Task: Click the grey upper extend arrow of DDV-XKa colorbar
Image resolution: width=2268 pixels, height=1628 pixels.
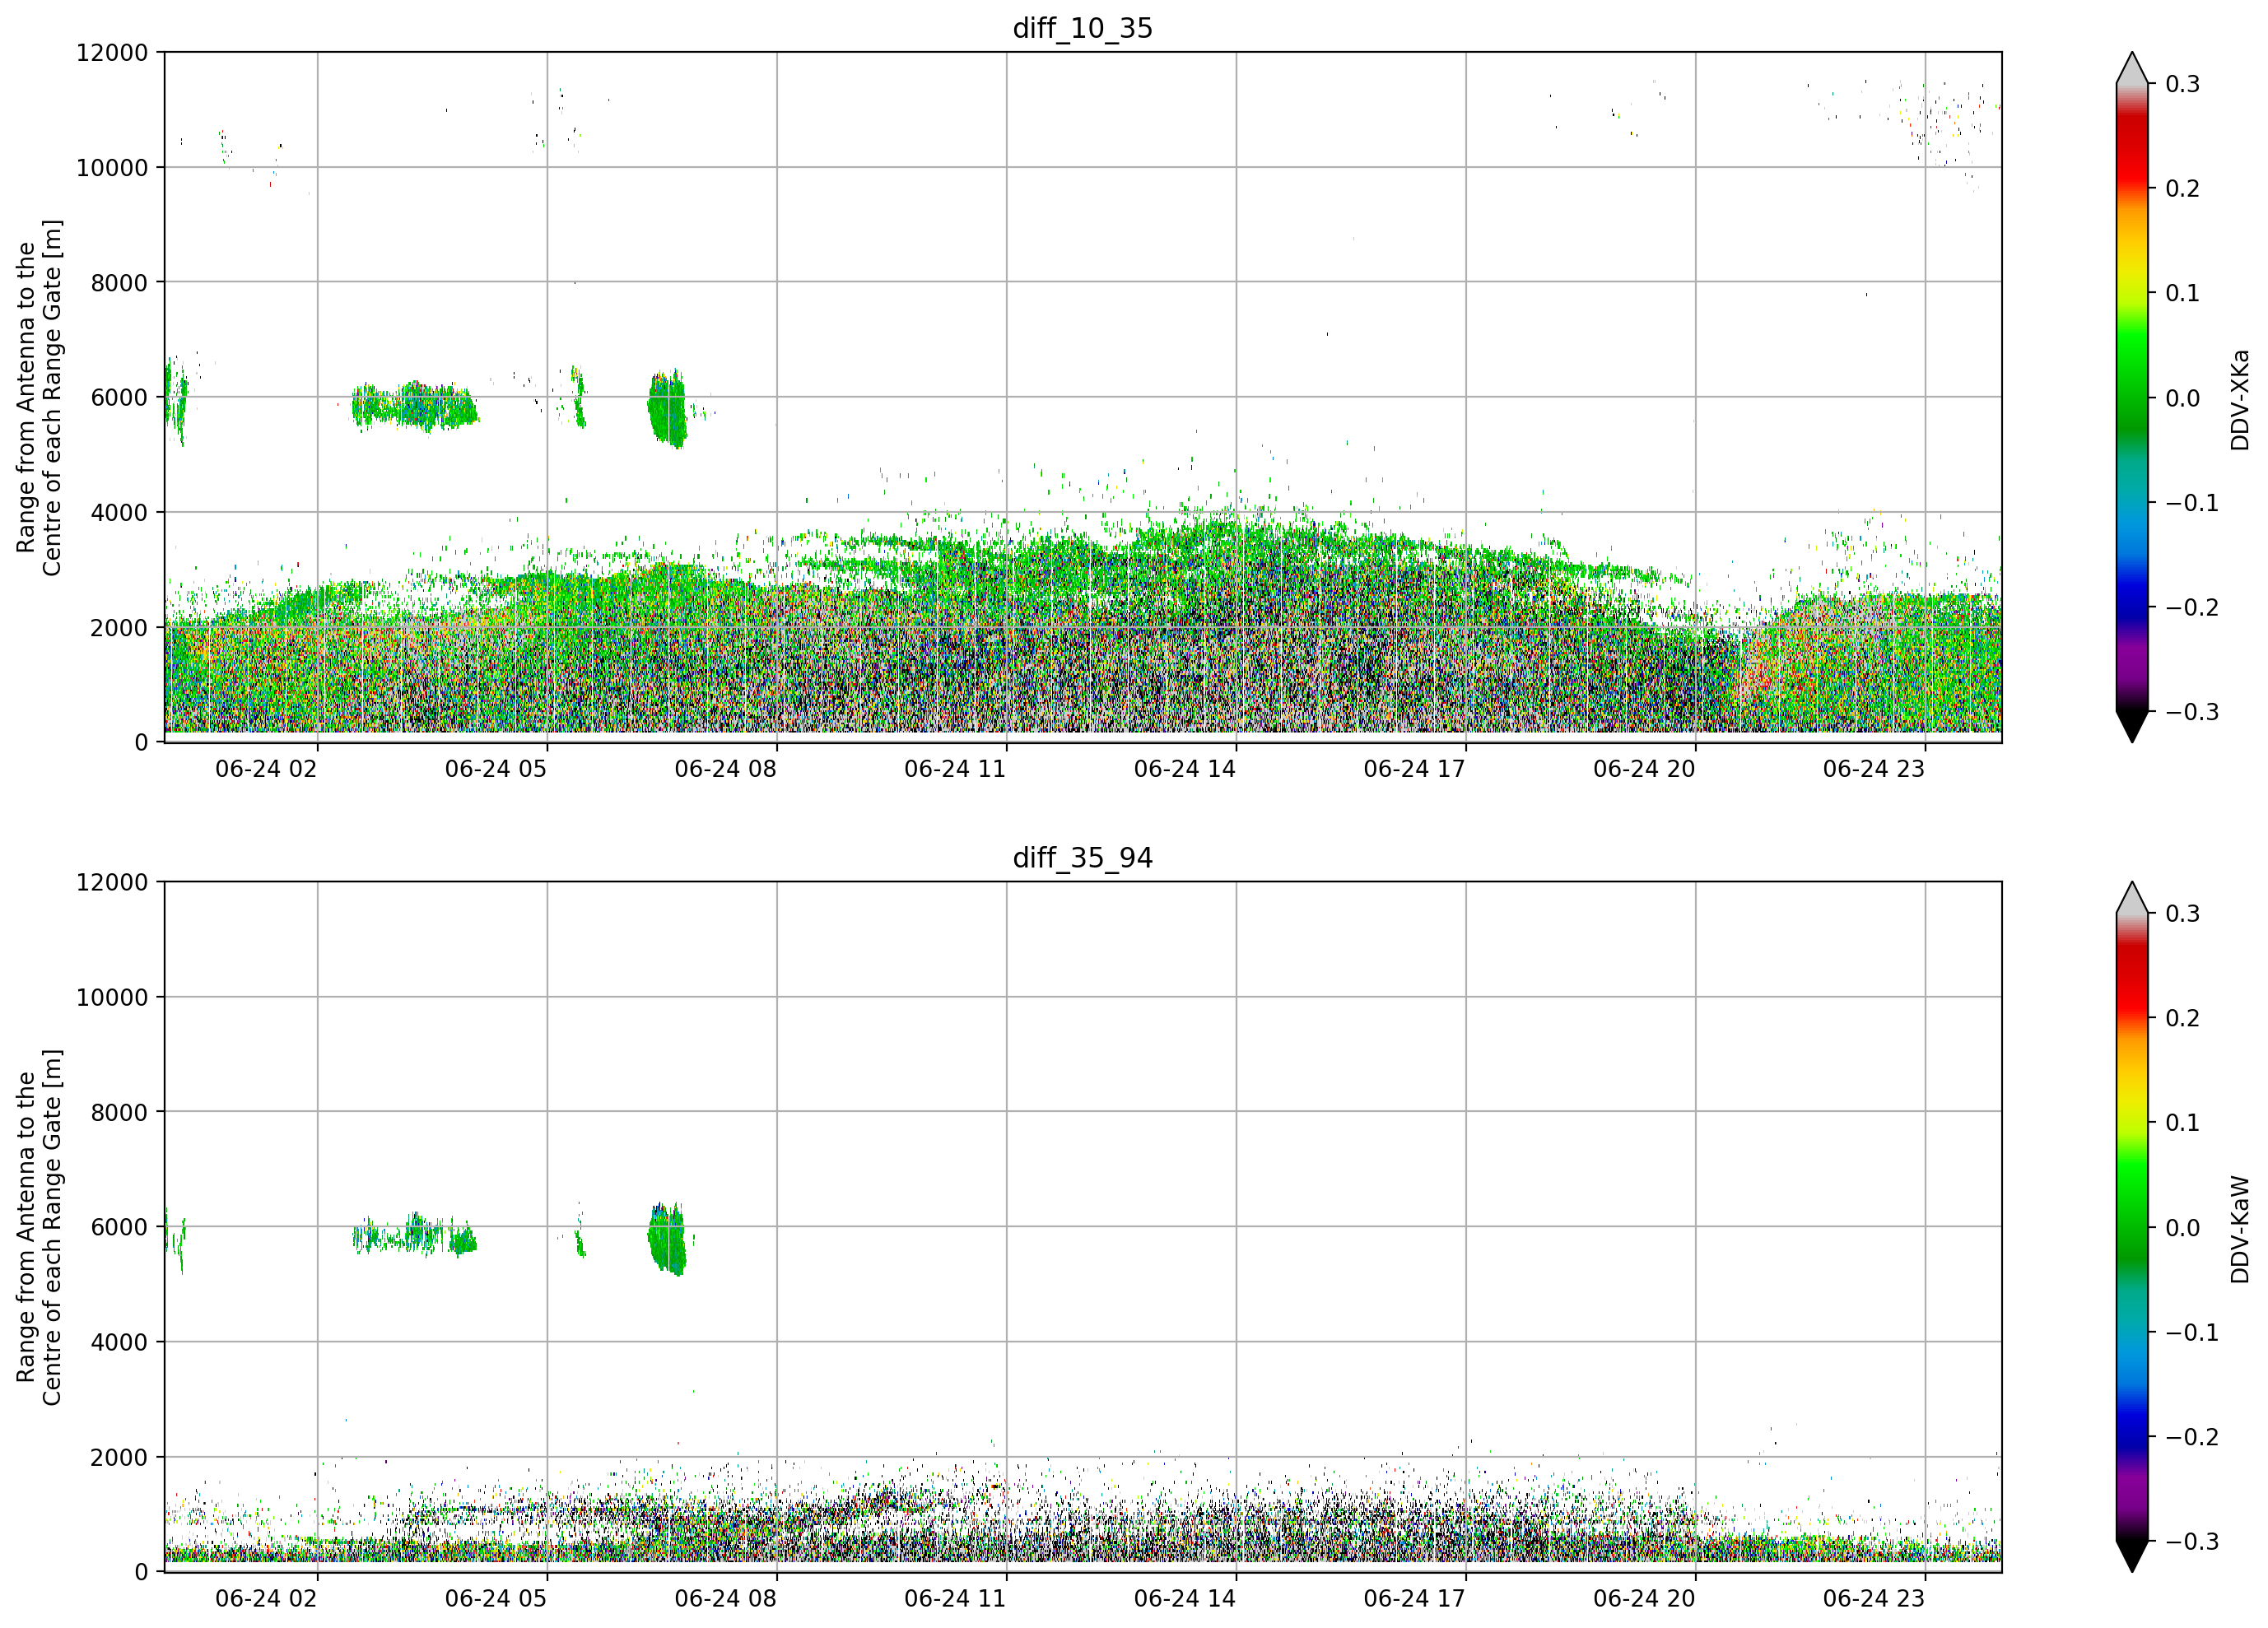Action: click(x=2132, y=70)
